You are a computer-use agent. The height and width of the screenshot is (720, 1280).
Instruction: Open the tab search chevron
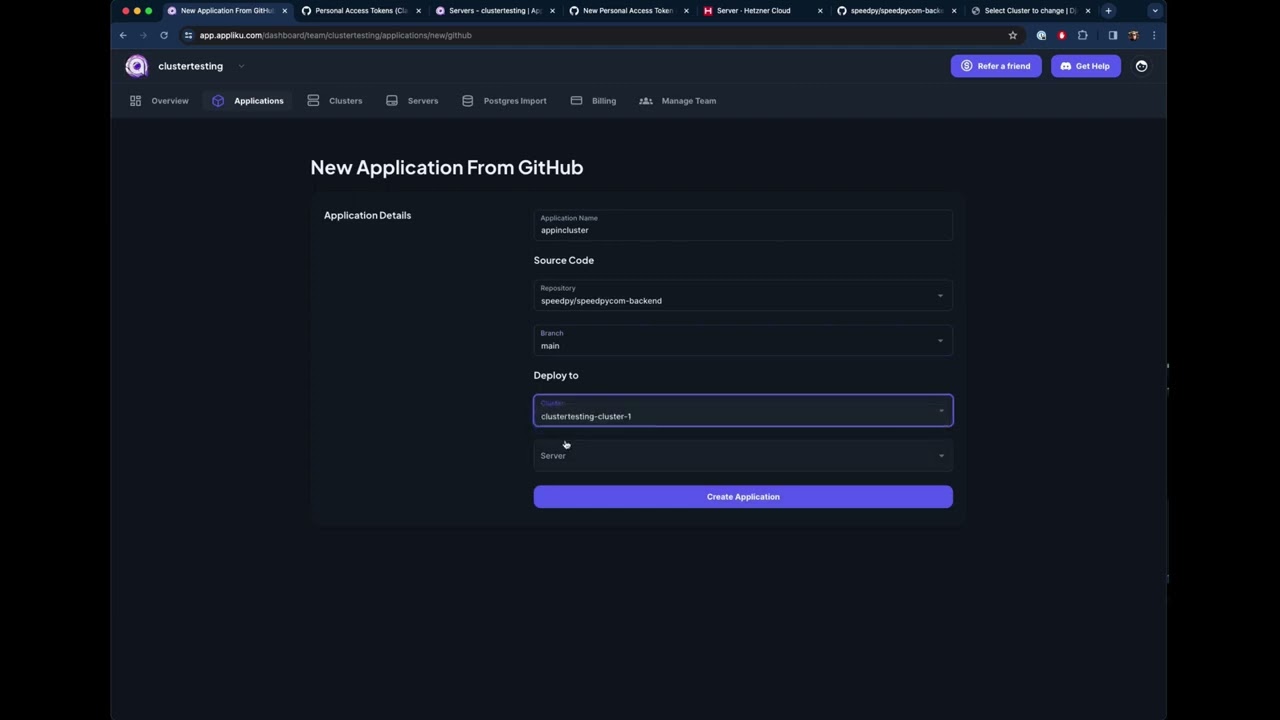[1155, 11]
